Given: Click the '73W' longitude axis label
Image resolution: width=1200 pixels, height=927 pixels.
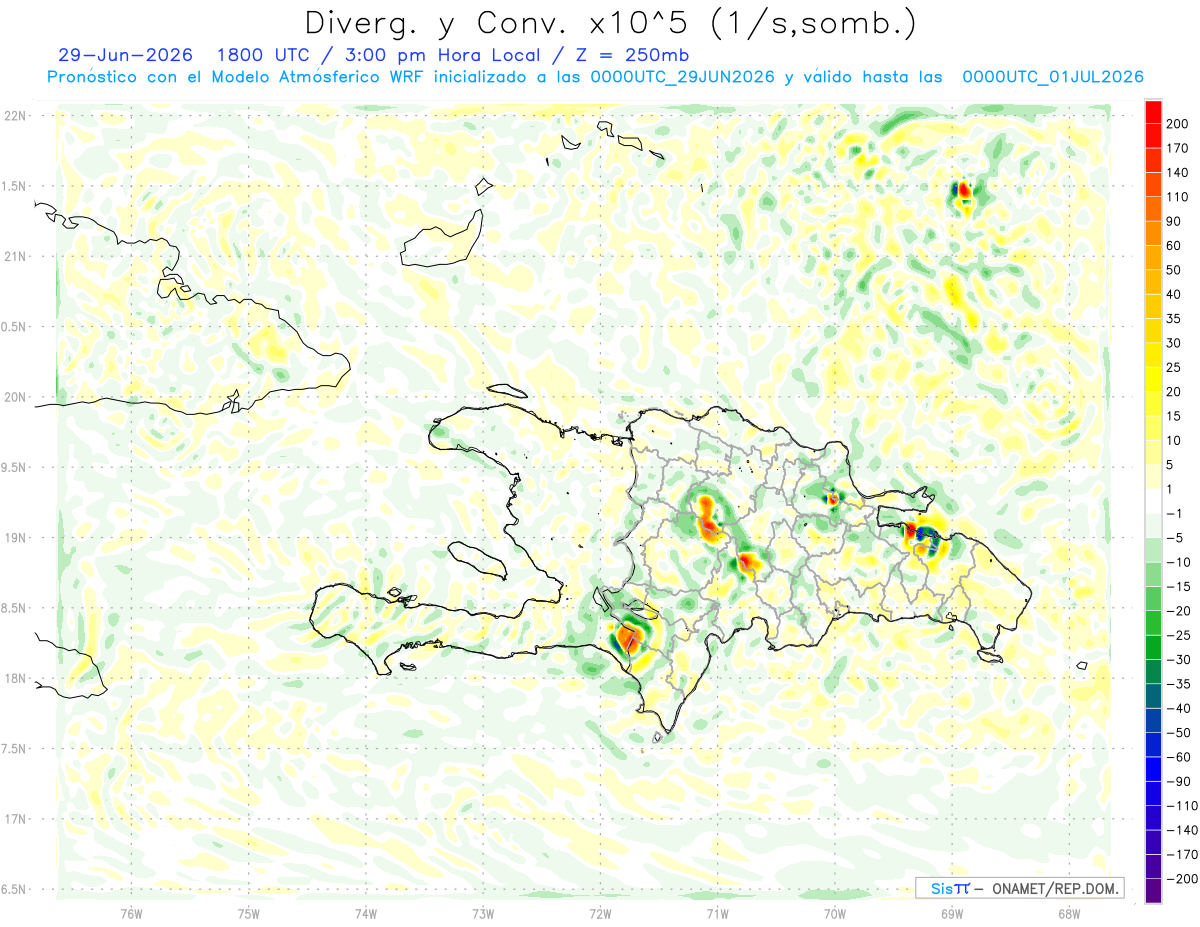Looking at the screenshot, I should (483, 913).
